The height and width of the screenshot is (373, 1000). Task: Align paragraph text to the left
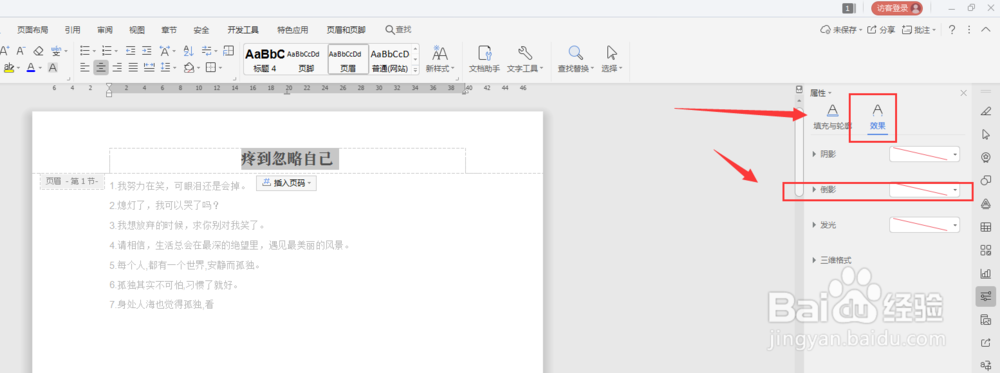click(x=85, y=67)
